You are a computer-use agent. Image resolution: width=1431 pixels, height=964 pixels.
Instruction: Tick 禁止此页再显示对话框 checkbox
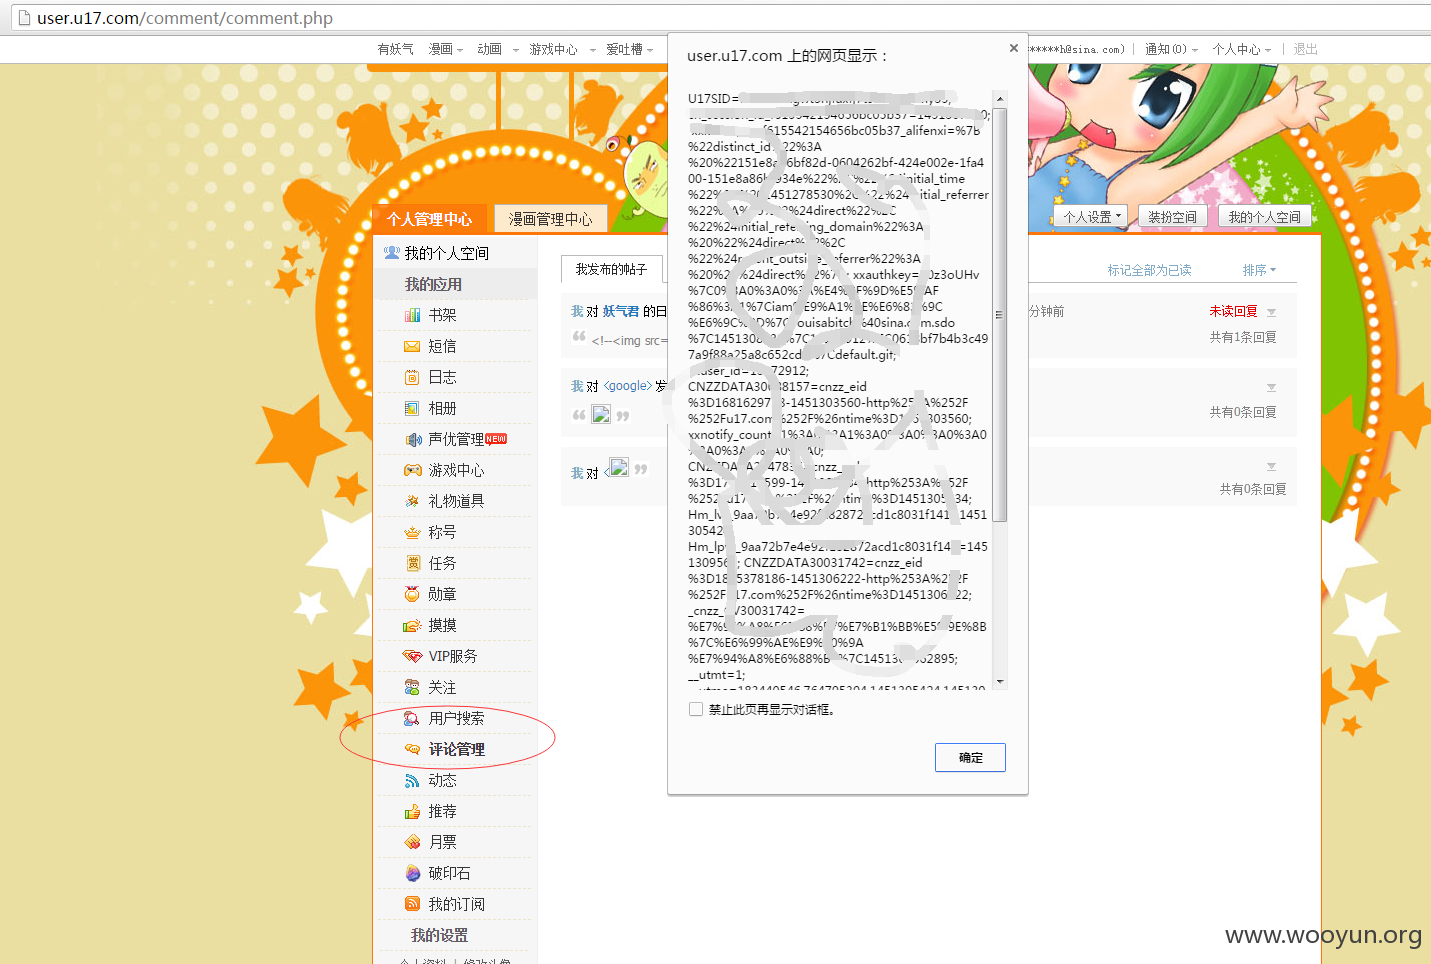[696, 709]
